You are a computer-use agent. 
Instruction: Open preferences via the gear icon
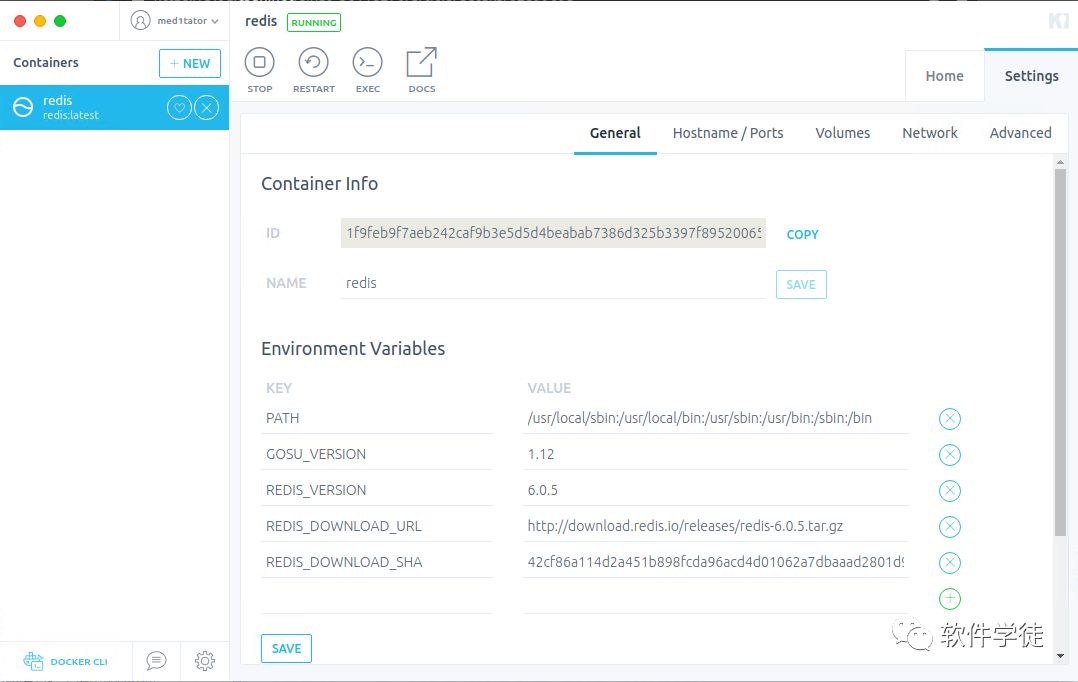pos(205,661)
